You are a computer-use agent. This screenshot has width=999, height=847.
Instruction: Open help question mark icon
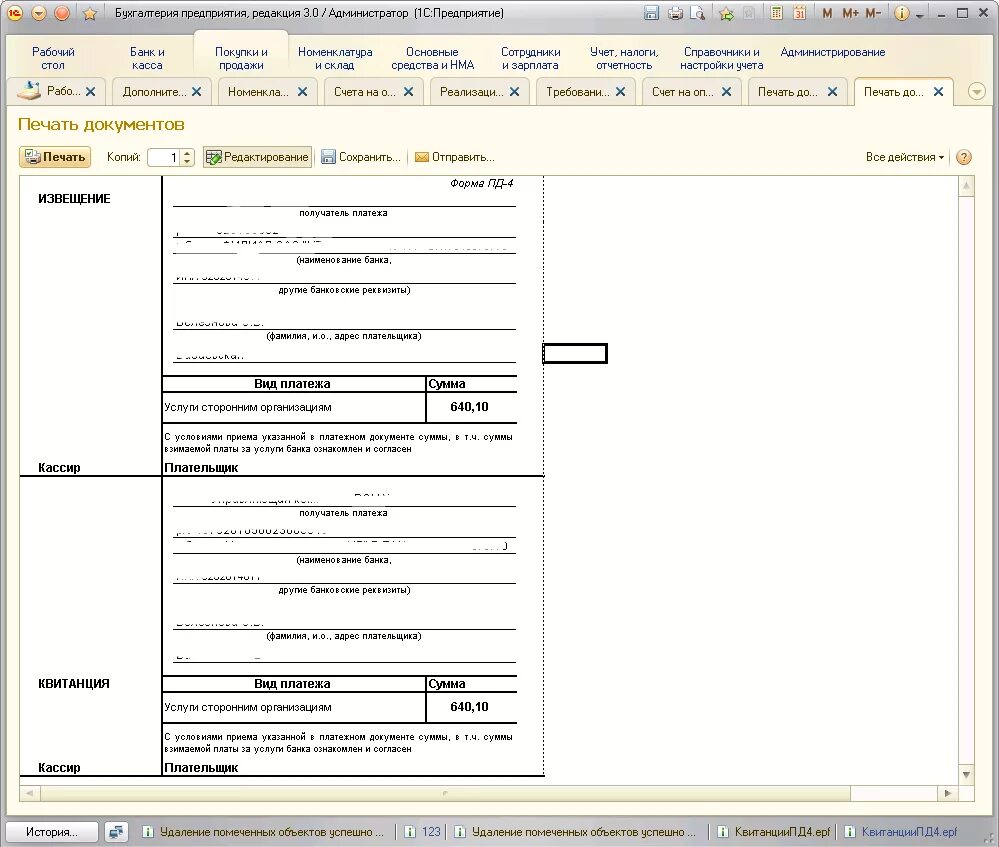pyautogui.click(x=964, y=157)
